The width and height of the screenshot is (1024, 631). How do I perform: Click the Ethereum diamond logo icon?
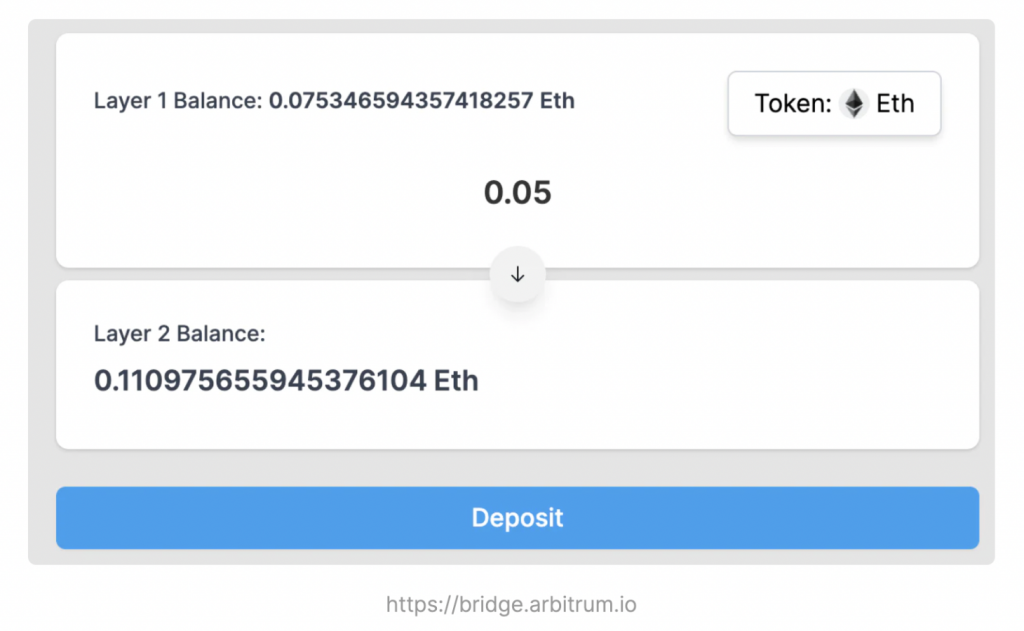point(853,103)
